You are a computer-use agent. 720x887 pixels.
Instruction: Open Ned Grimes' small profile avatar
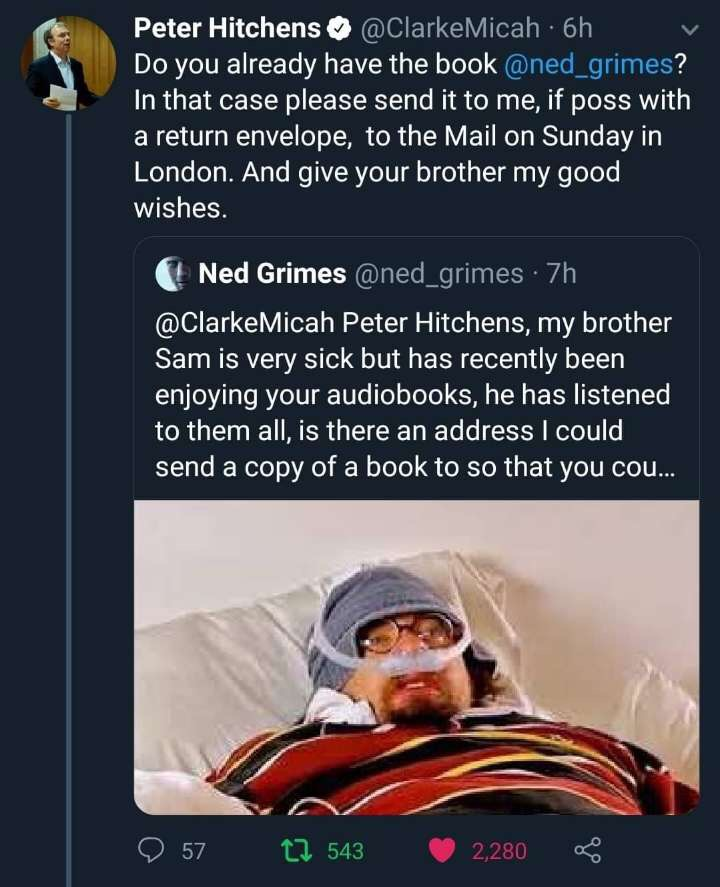(x=172, y=273)
